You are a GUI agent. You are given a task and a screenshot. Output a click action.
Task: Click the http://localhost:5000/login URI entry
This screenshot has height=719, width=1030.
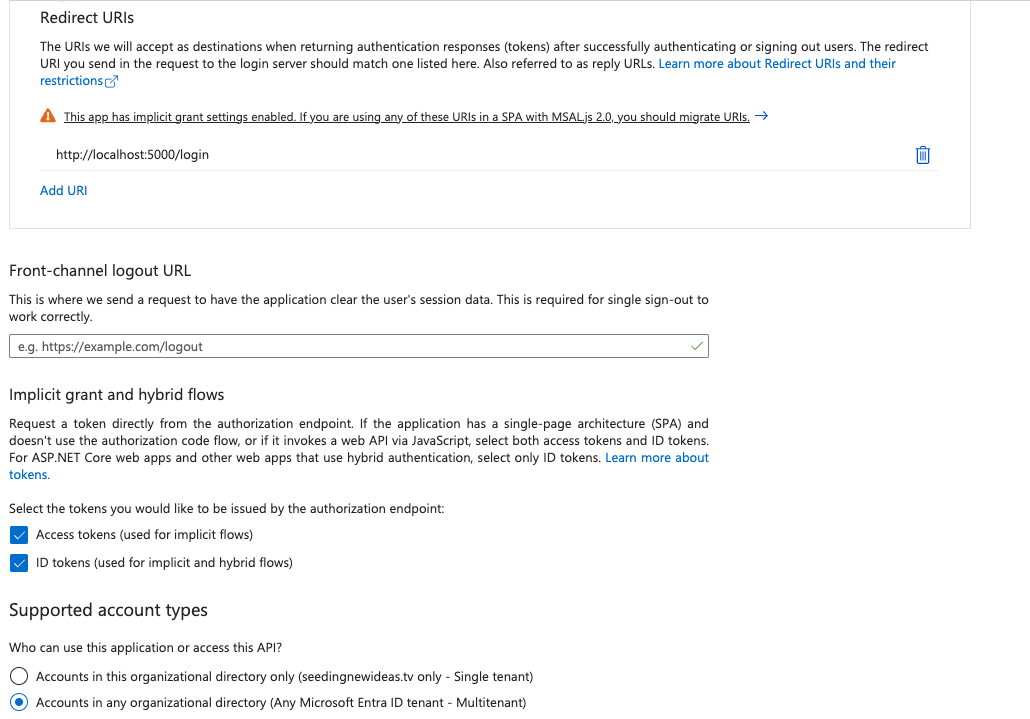[x=132, y=155]
